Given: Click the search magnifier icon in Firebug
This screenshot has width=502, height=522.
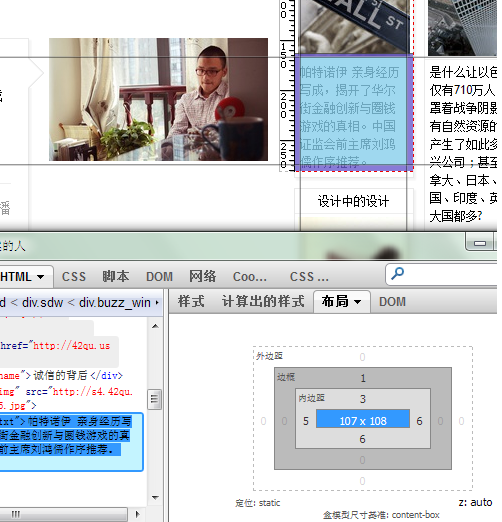Looking at the screenshot, I should 397,274.
